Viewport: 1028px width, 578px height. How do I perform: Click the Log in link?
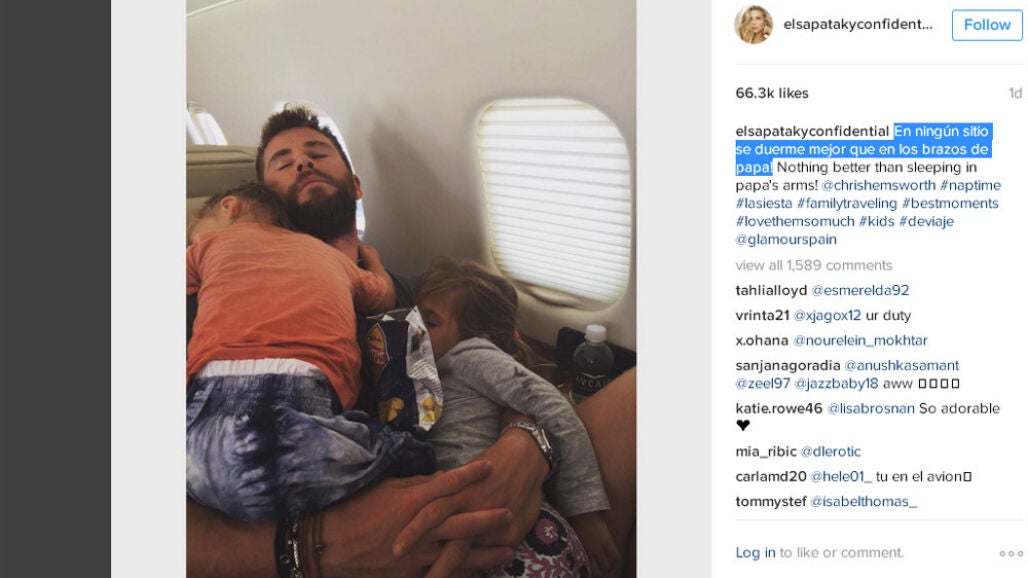(755, 552)
